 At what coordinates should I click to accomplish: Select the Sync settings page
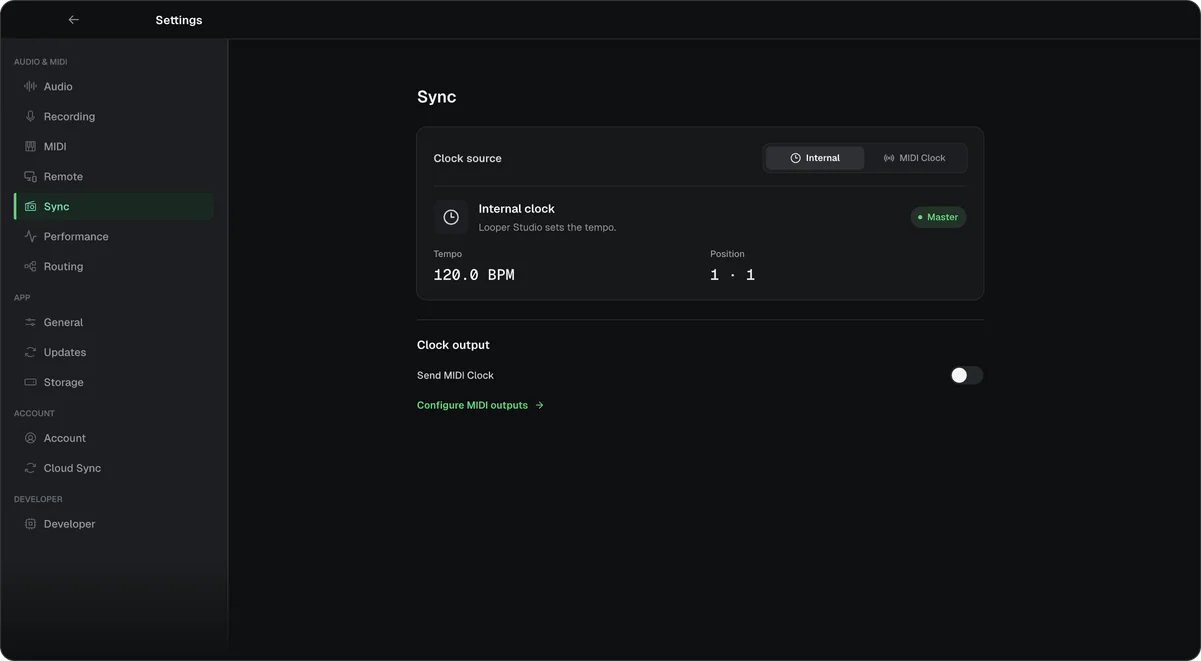coord(114,207)
